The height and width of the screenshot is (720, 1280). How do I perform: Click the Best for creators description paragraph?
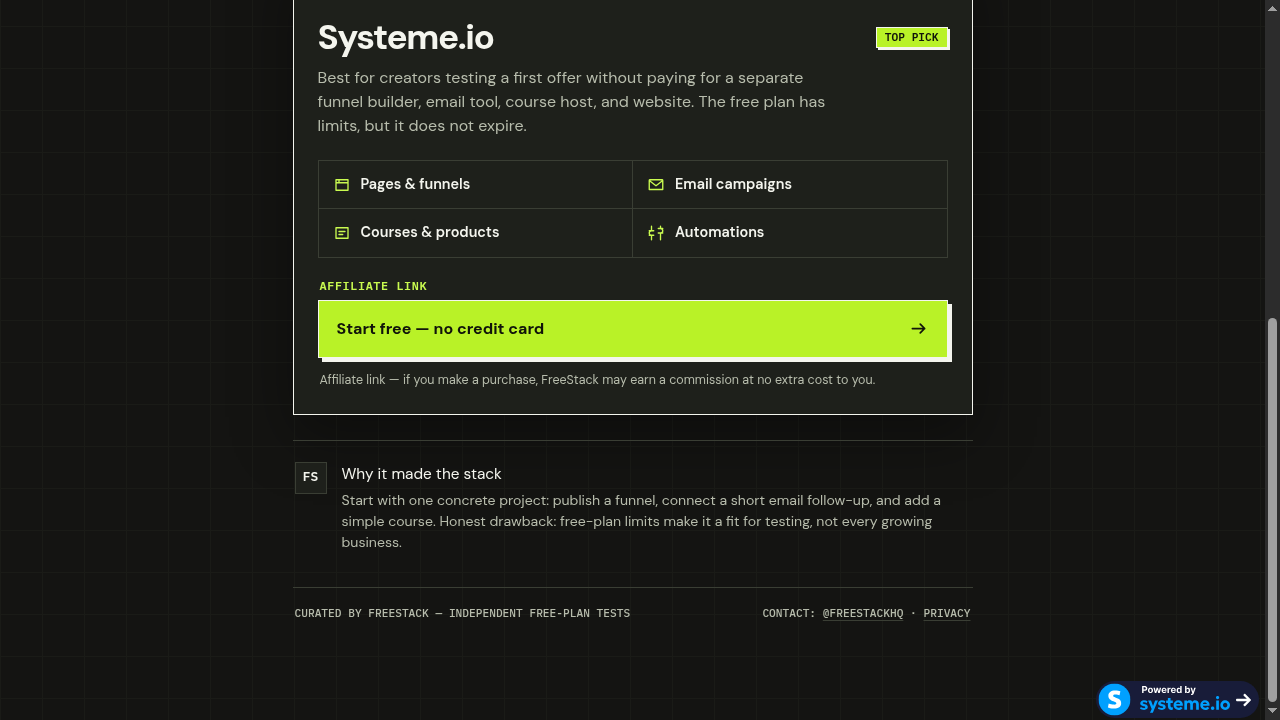pos(571,102)
